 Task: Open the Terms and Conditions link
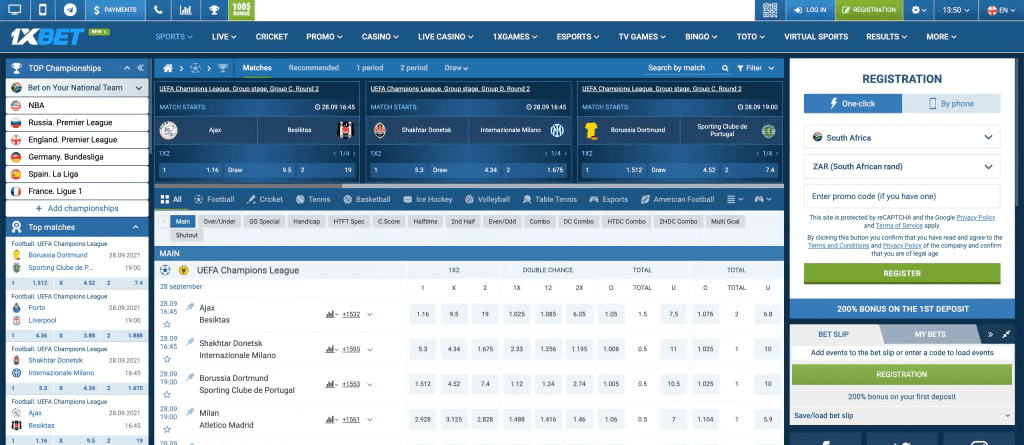pyautogui.click(x=838, y=246)
